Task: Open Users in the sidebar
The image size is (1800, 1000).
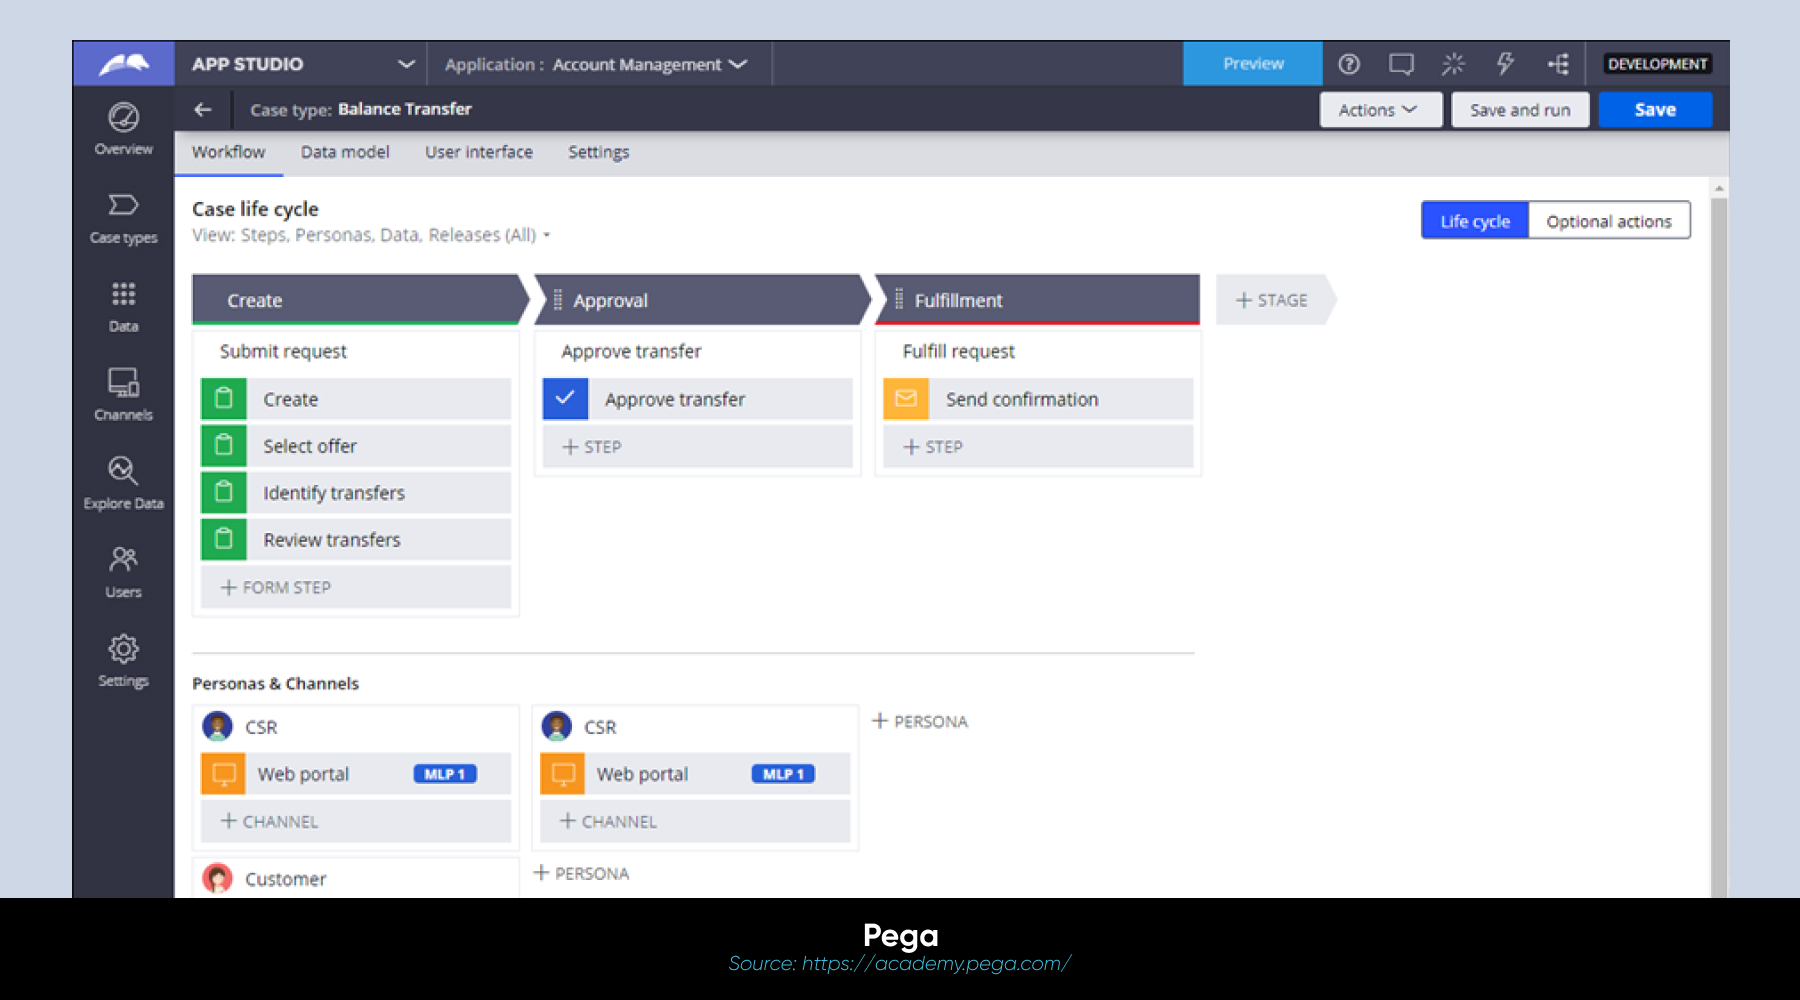Action: pos(123,572)
